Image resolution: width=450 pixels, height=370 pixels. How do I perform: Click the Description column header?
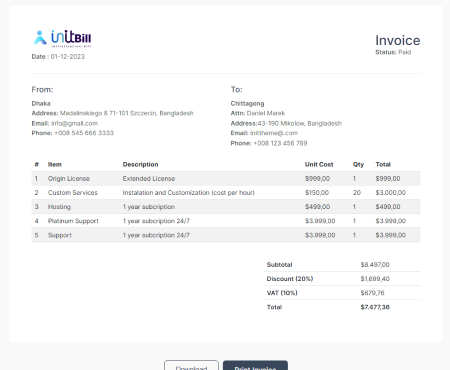point(140,164)
